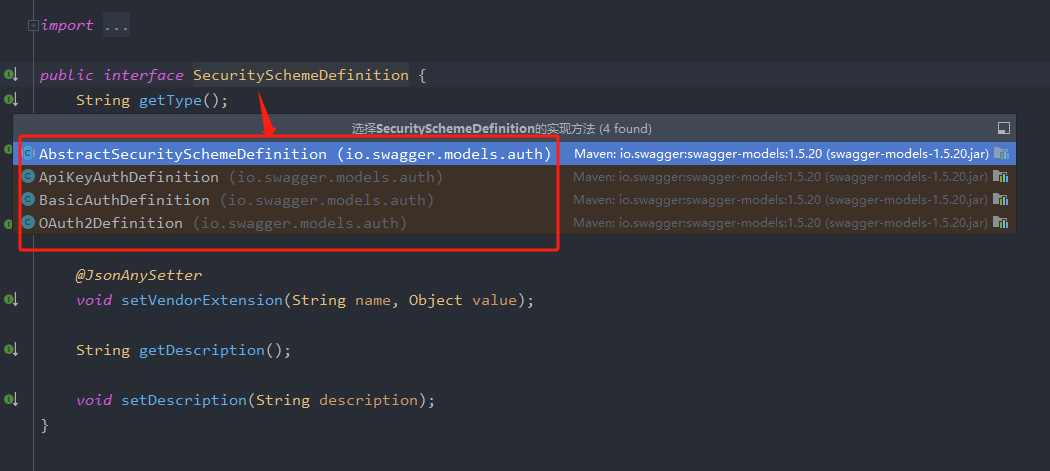Click SecuritySchemeDefinition interface name in code
Screen dimensions: 1050x471
(x=300, y=75)
